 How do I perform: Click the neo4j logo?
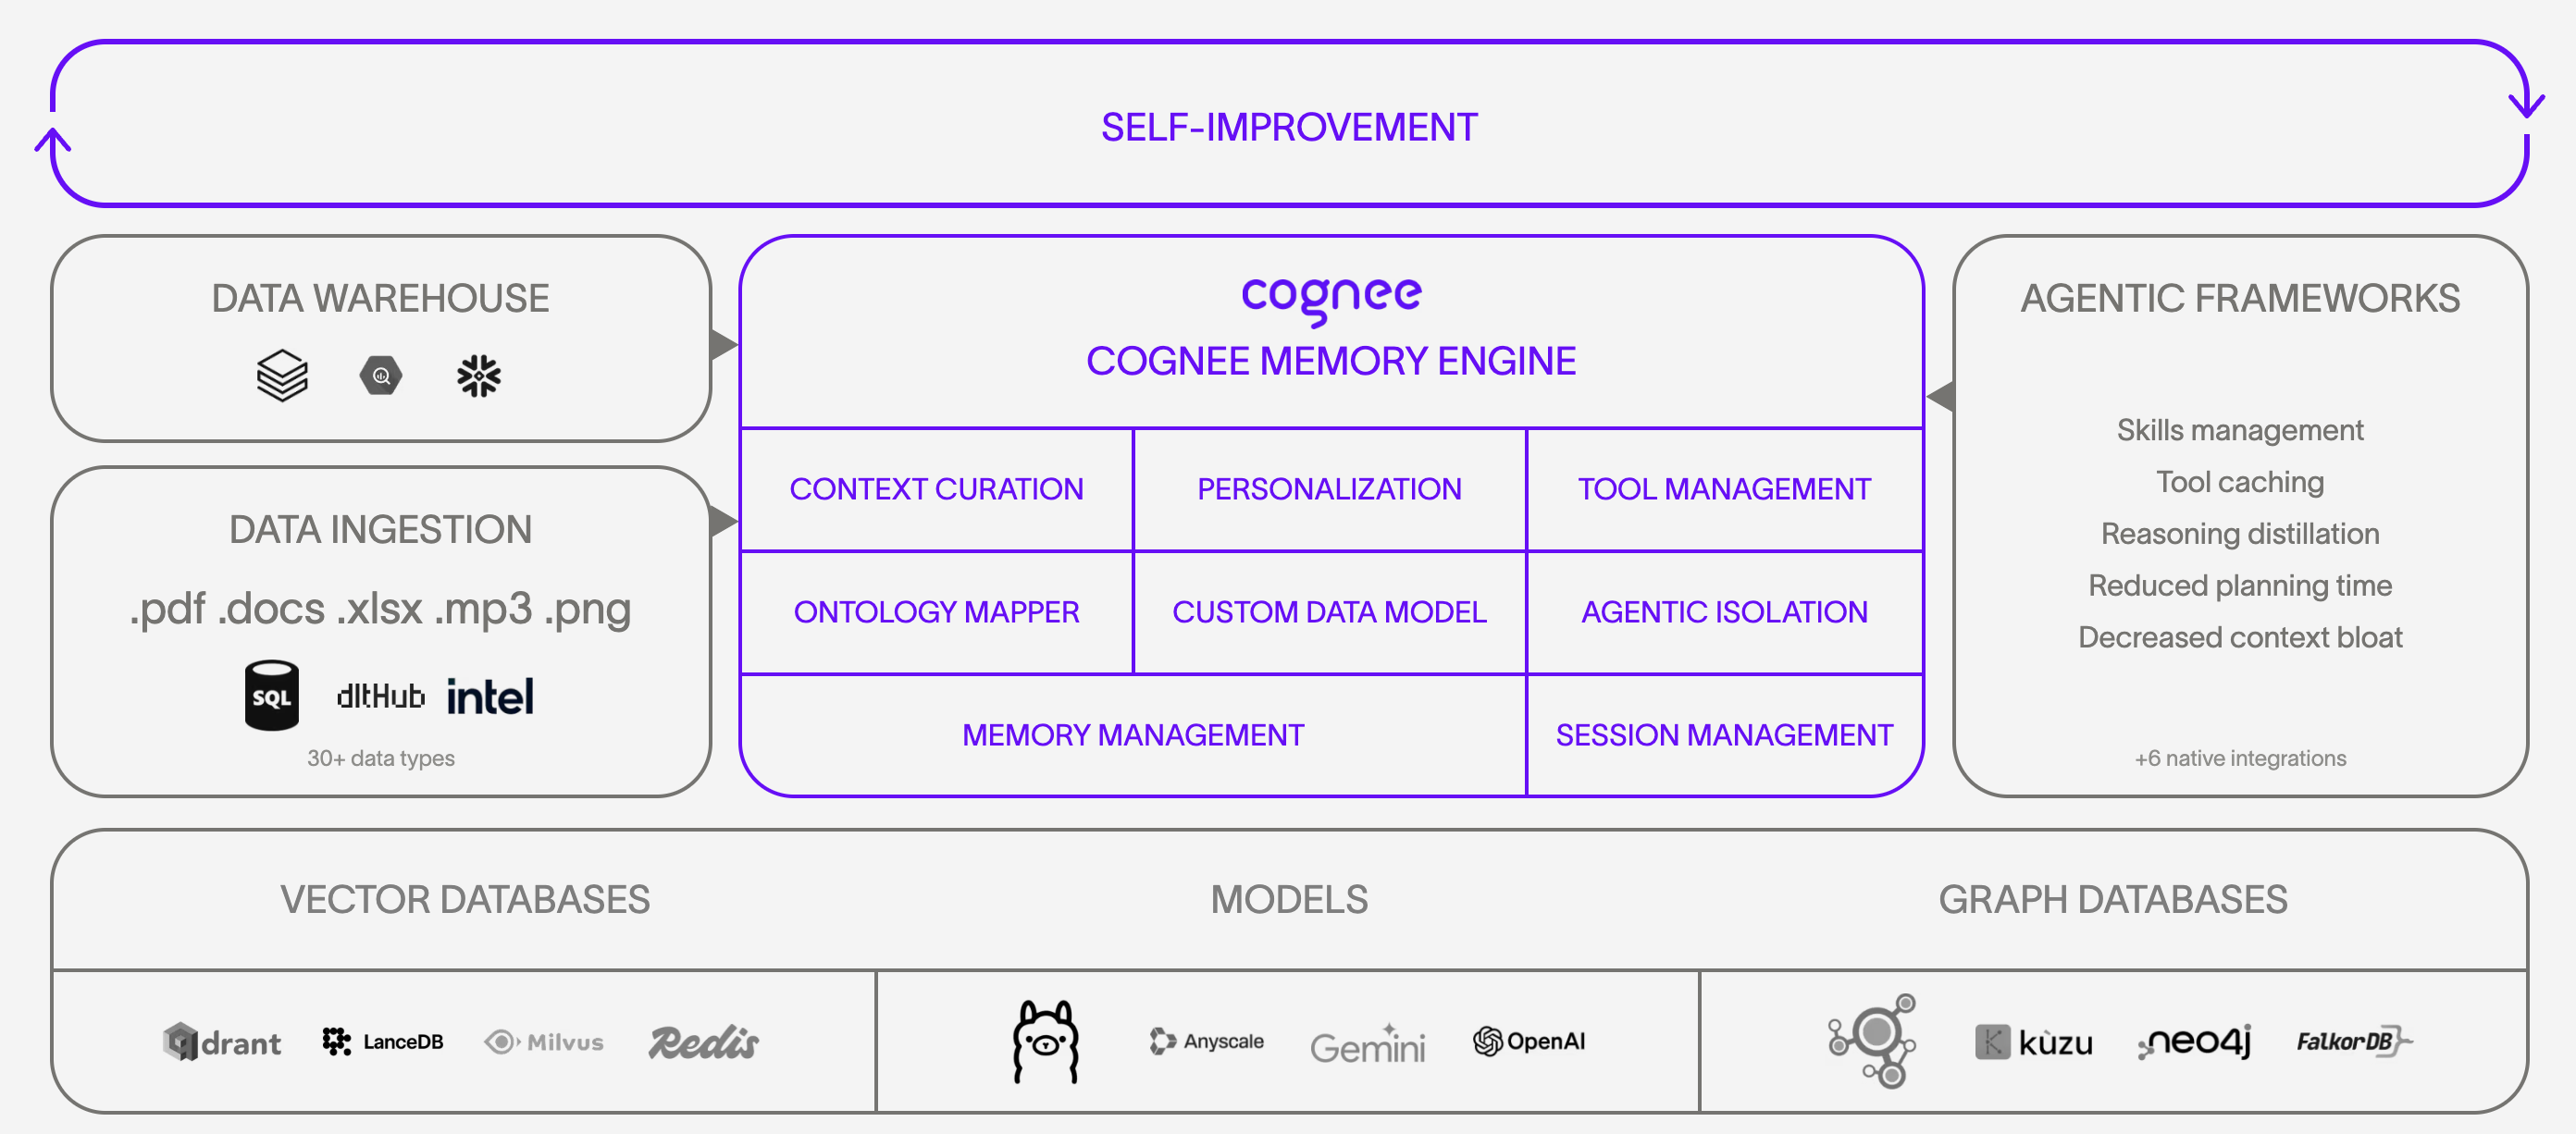pos(2195,1041)
